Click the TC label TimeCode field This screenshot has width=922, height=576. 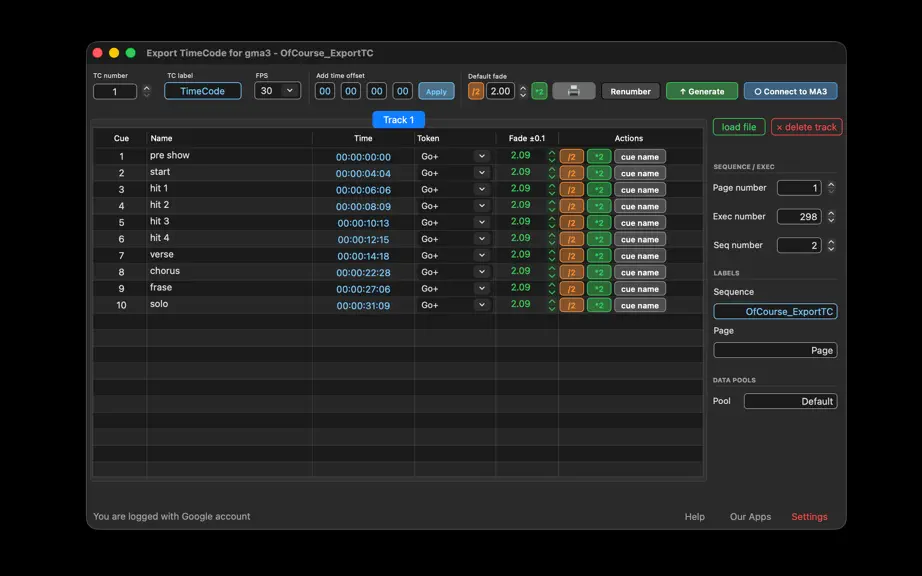click(x=203, y=91)
